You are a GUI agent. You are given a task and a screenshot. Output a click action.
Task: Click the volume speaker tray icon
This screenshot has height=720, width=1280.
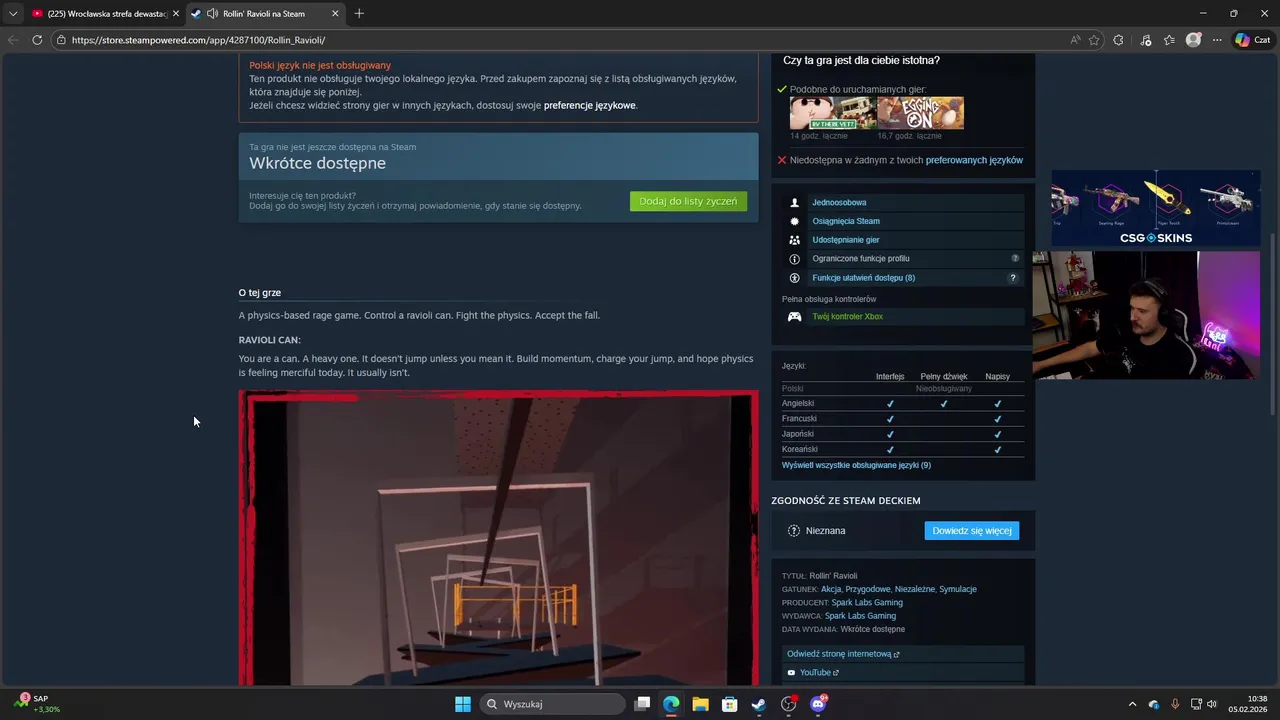[1212, 704]
